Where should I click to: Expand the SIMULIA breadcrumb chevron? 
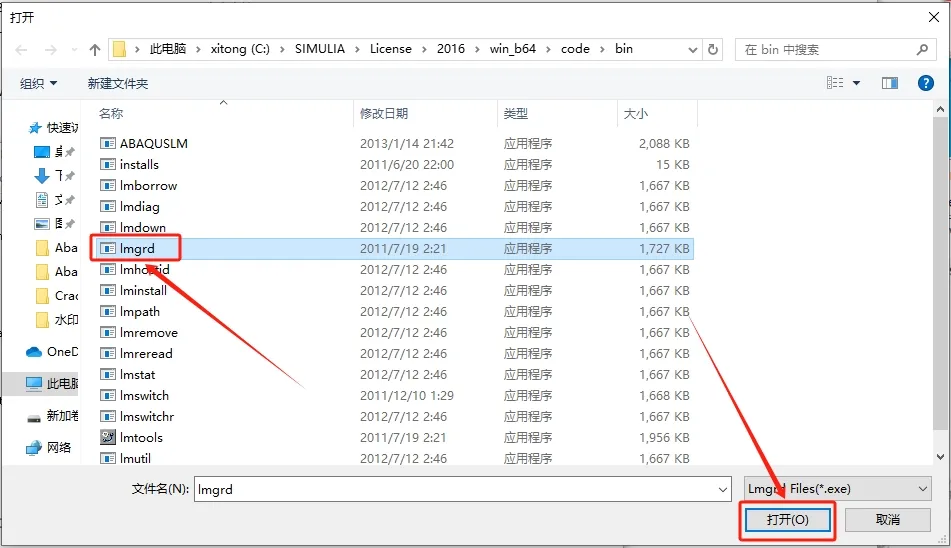click(x=357, y=49)
